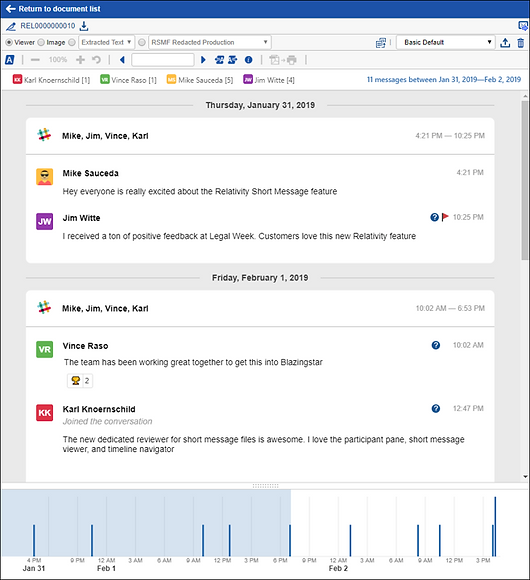
Task: Zoom out with the minus icon
Action: 35,60
